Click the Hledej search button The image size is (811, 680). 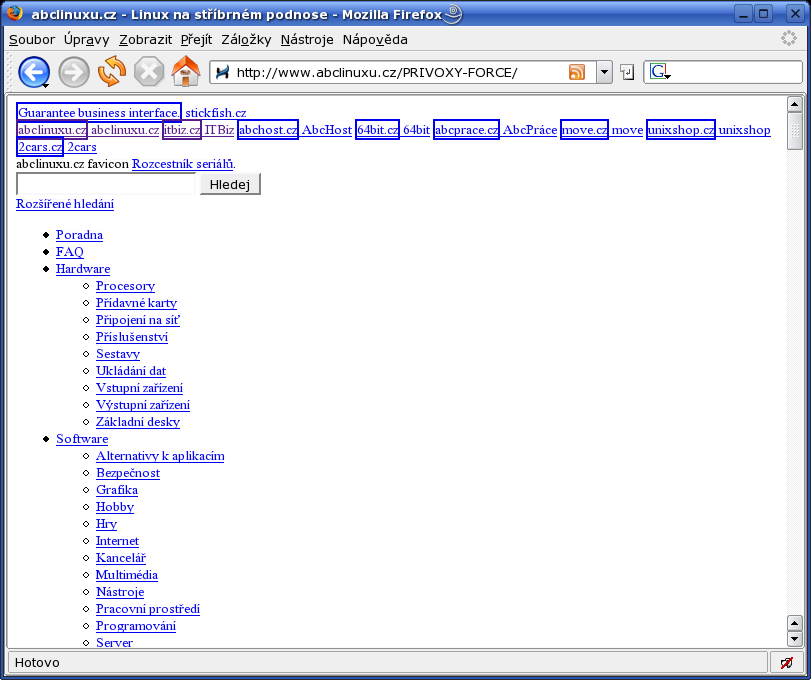point(230,184)
